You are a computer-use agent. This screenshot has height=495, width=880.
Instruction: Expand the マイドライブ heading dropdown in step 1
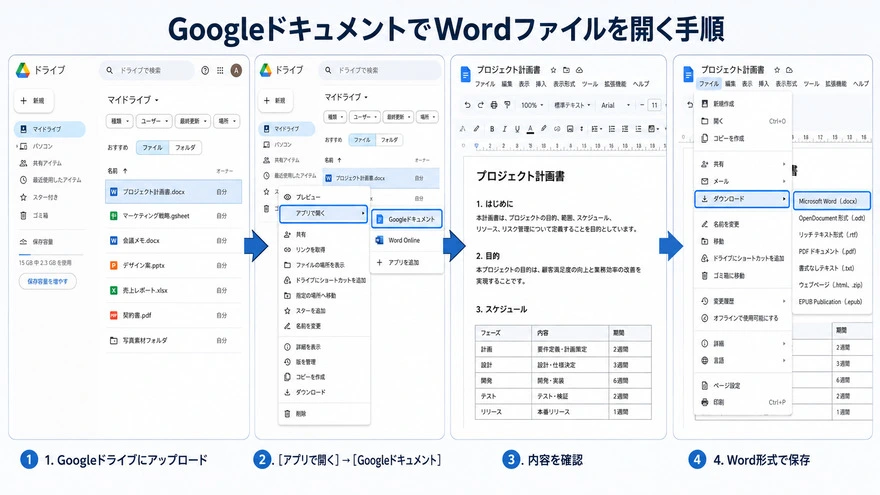coord(157,100)
